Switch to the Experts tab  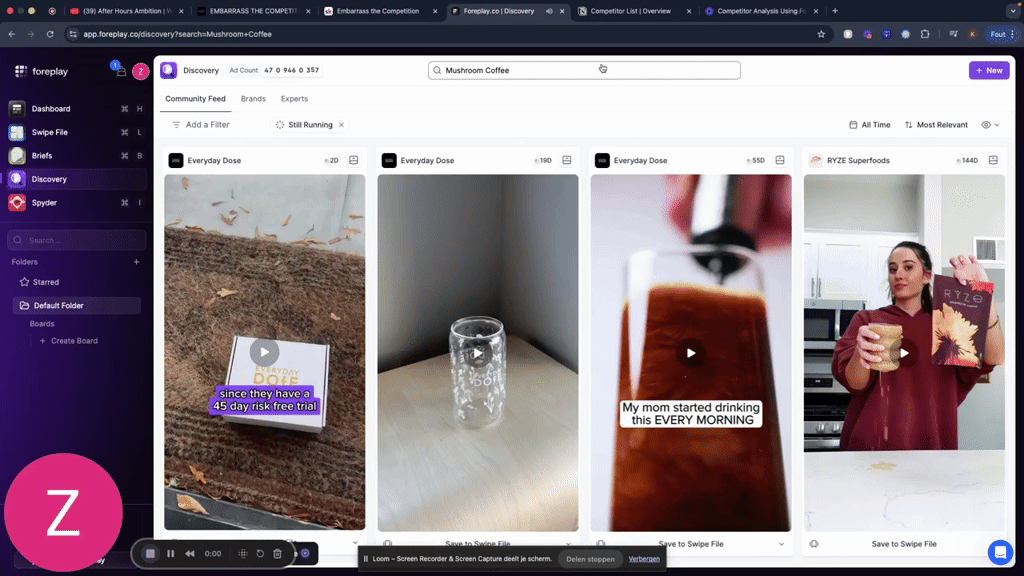point(294,99)
